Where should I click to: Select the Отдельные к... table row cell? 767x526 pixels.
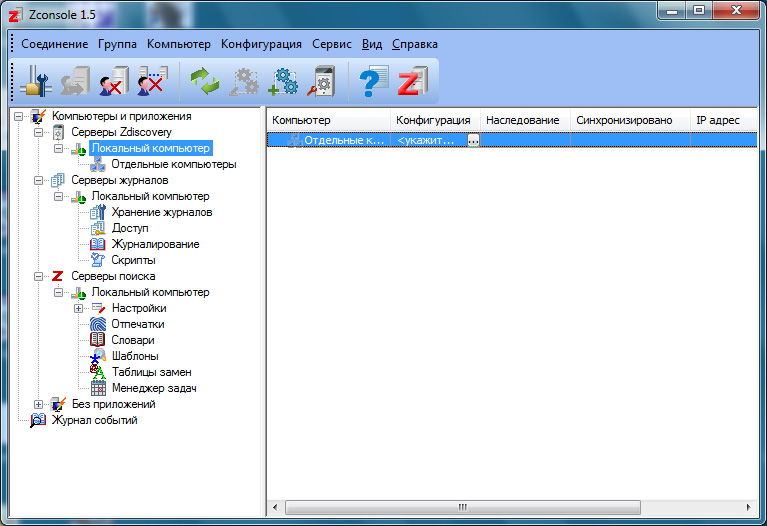point(329,140)
